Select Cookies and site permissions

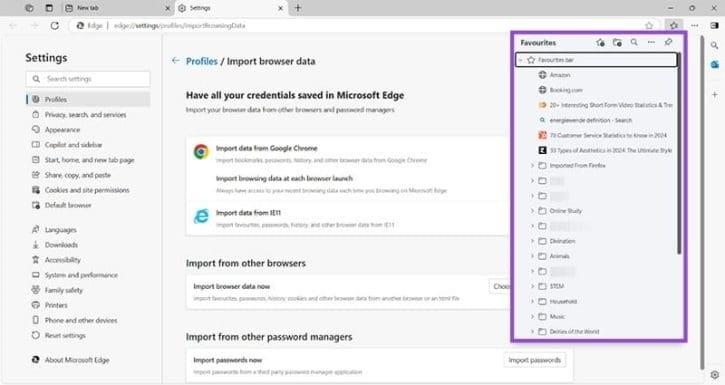[x=87, y=190]
